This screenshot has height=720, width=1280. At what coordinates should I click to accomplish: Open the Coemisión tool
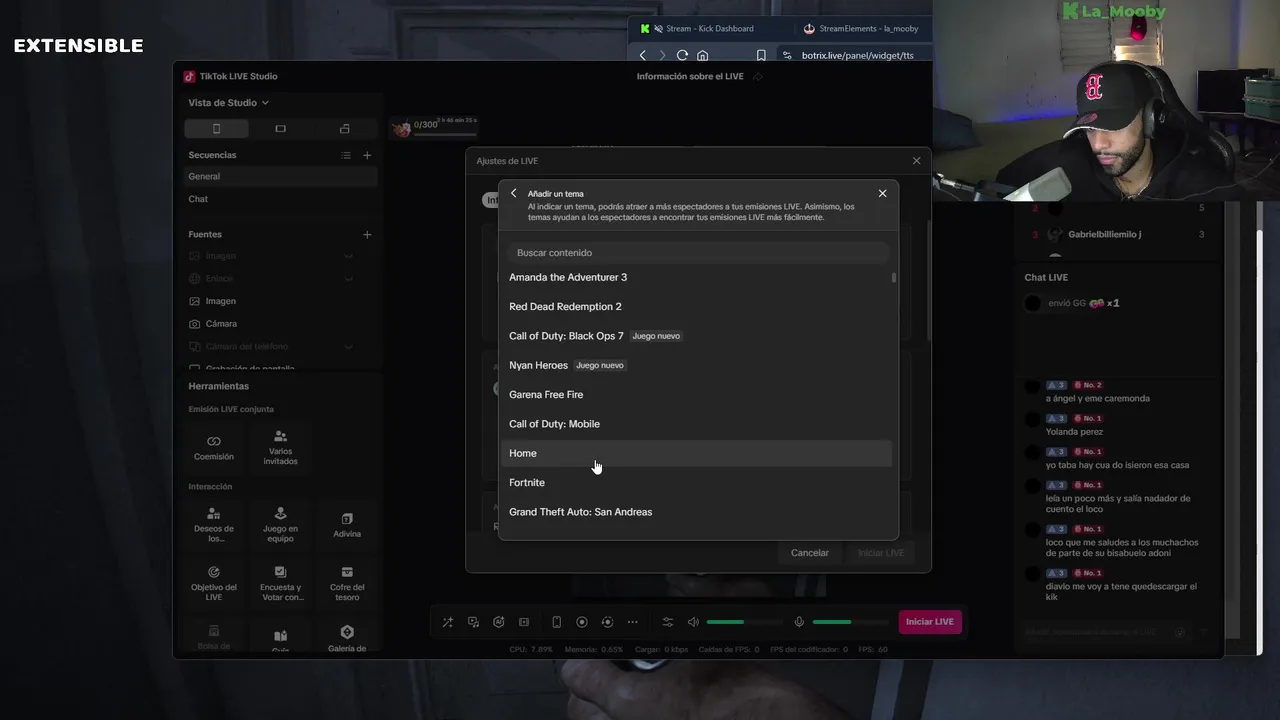pos(214,447)
